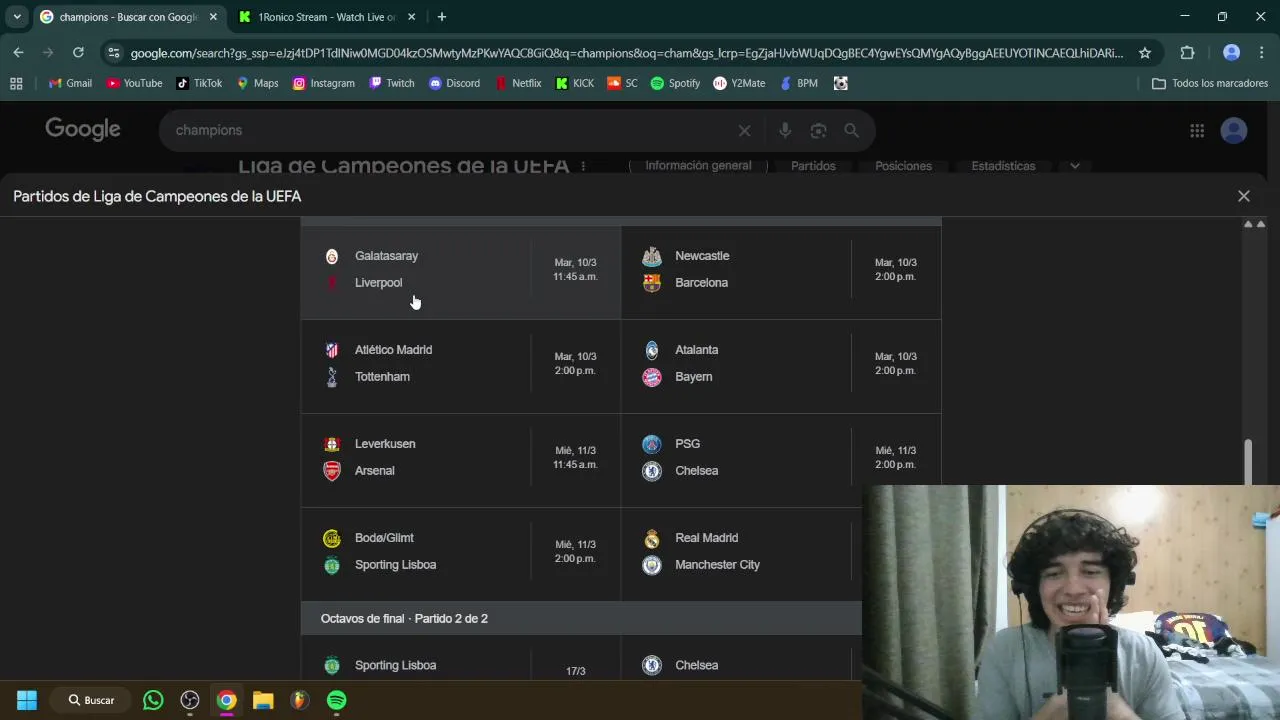
Task: Open the Gmail bookmark
Action: pos(69,83)
